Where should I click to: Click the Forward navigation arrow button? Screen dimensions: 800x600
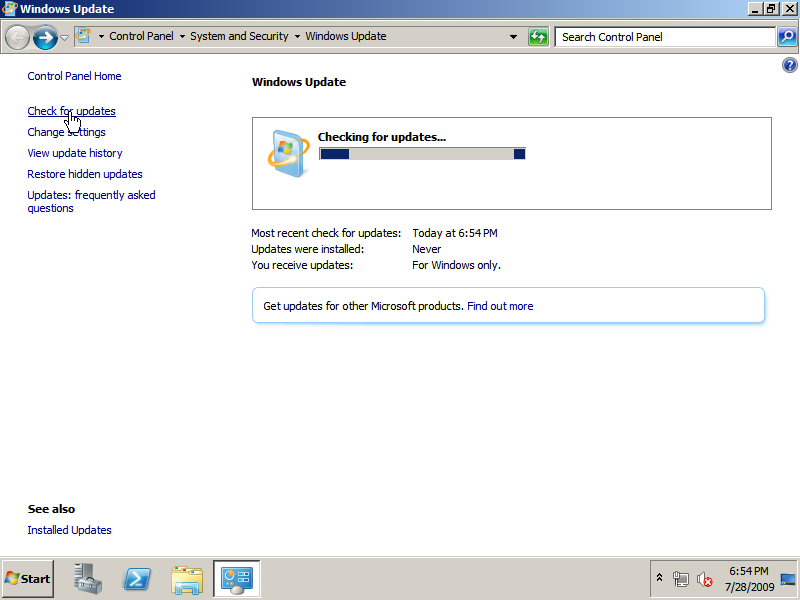[x=45, y=37]
